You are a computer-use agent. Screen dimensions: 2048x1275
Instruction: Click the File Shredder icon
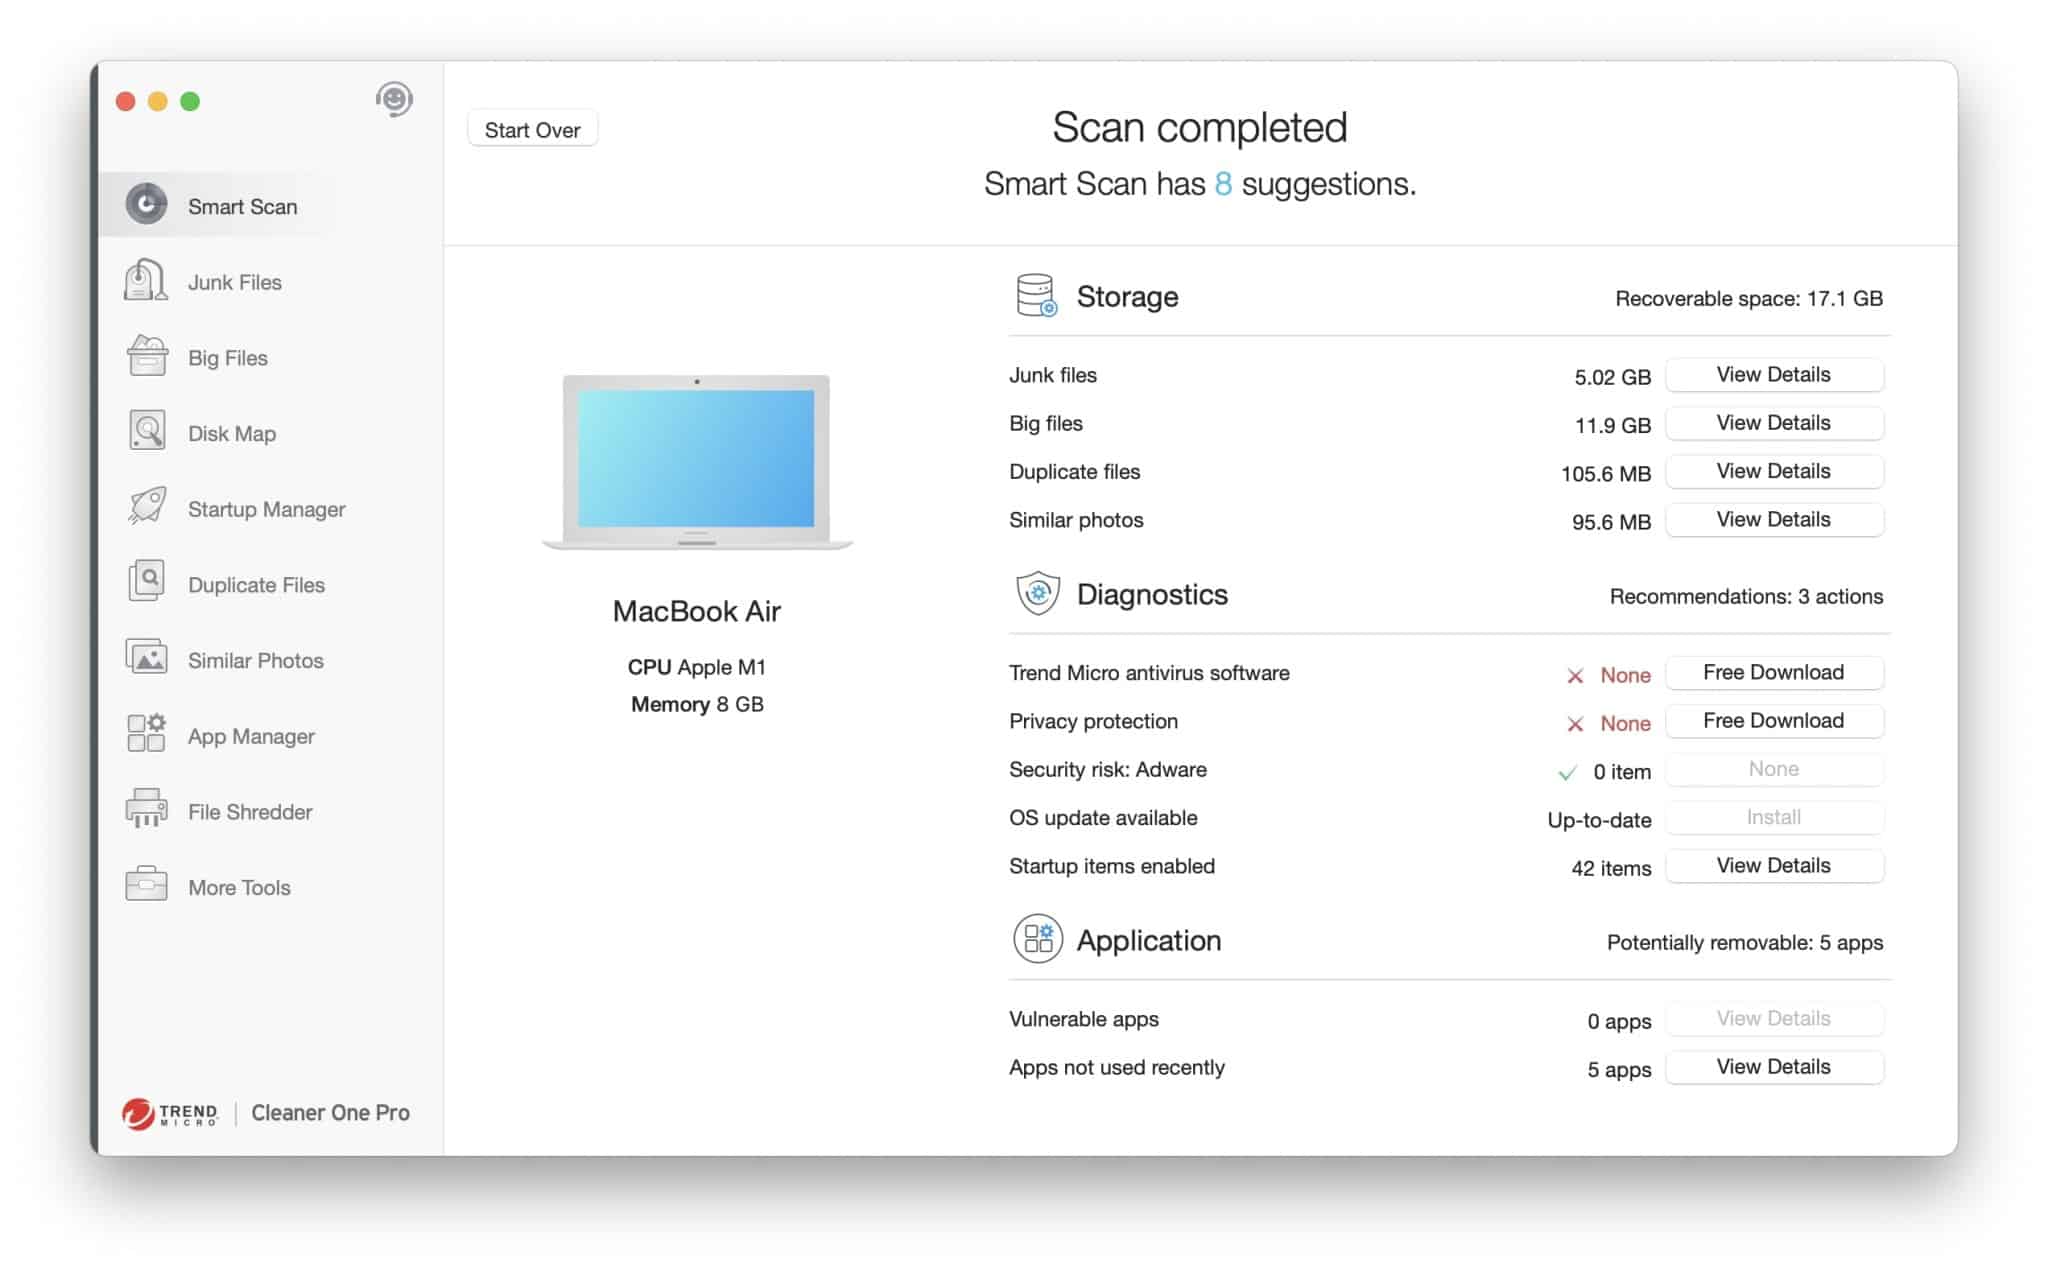(x=147, y=810)
